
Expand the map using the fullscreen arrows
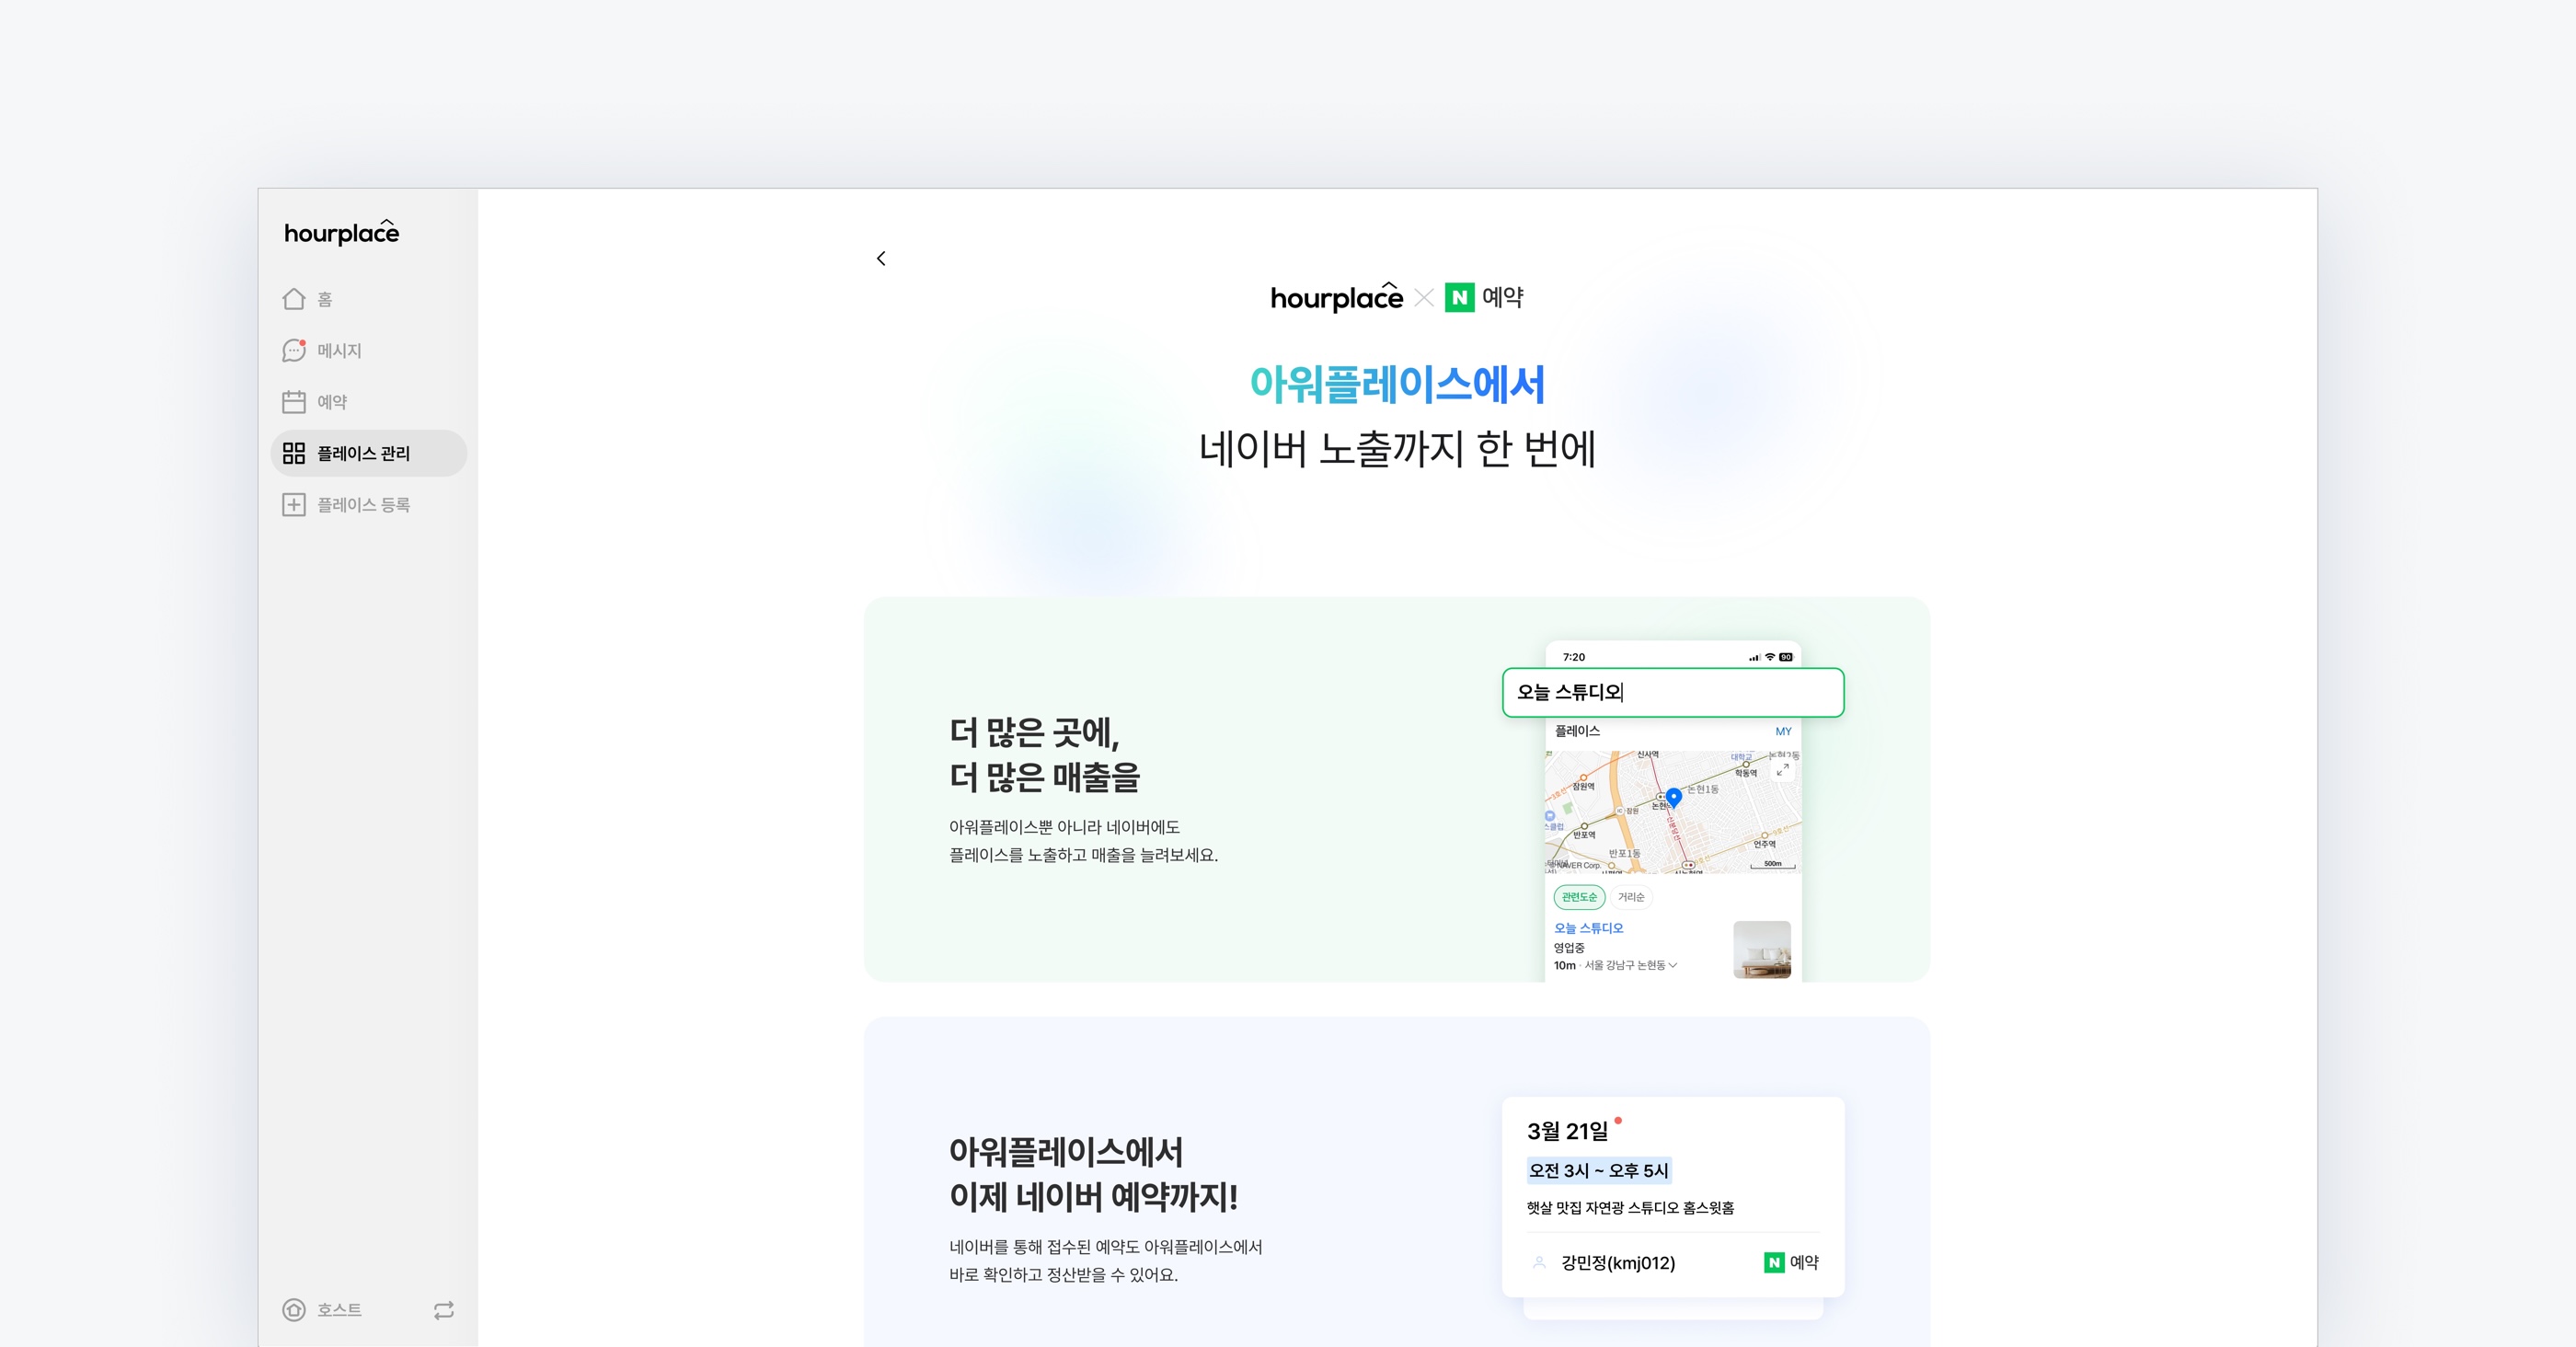[x=1782, y=769]
